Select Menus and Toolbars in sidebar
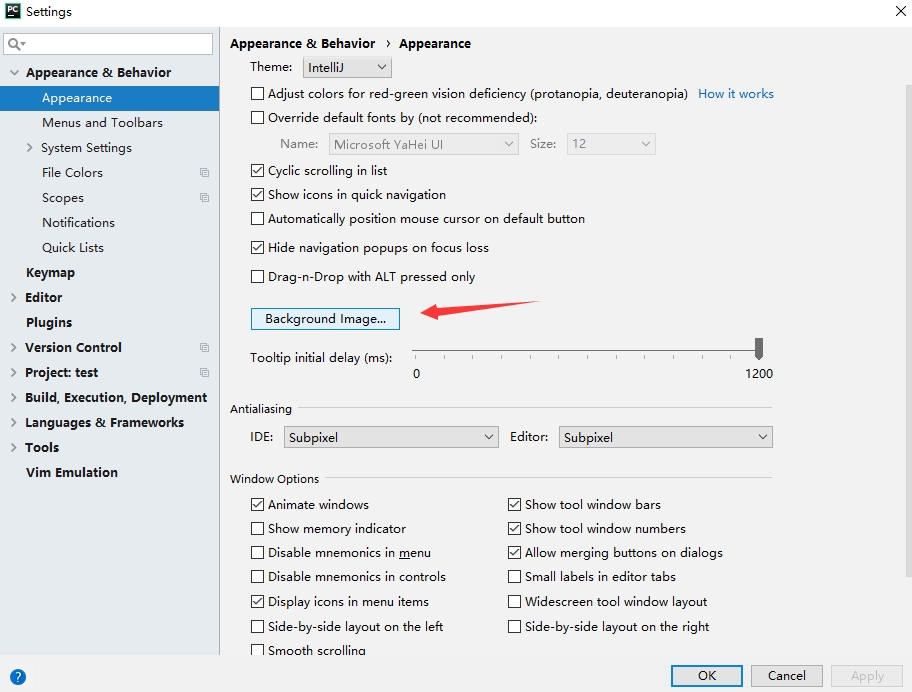912x692 pixels. click(x=102, y=123)
